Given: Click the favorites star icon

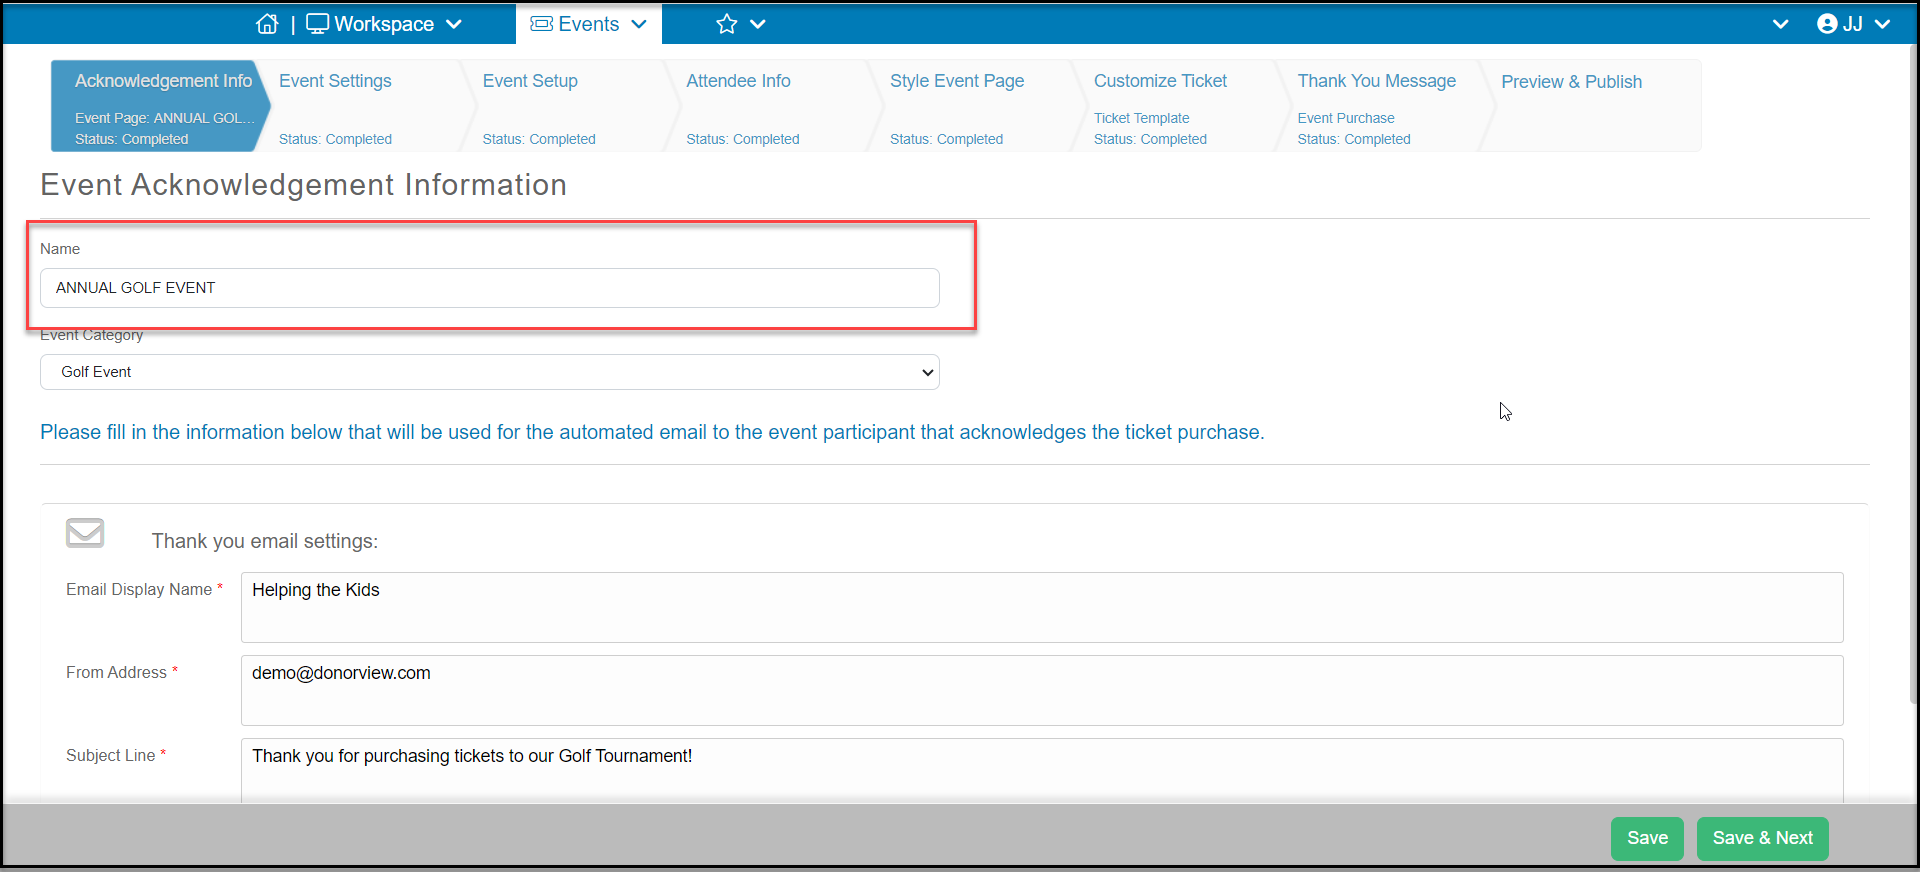Looking at the screenshot, I should click(727, 24).
